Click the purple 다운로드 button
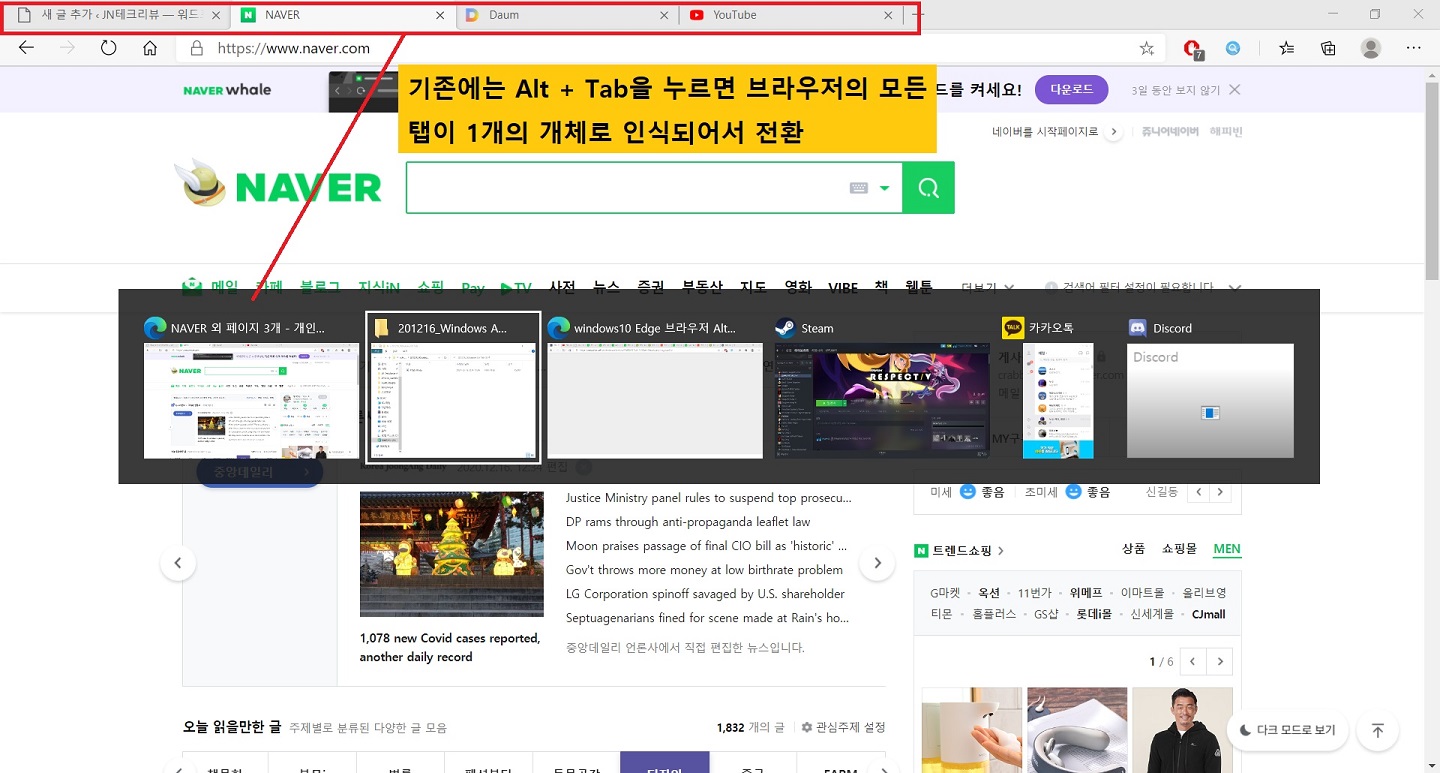The height and width of the screenshot is (773, 1440). pyautogui.click(x=1071, y=90)
